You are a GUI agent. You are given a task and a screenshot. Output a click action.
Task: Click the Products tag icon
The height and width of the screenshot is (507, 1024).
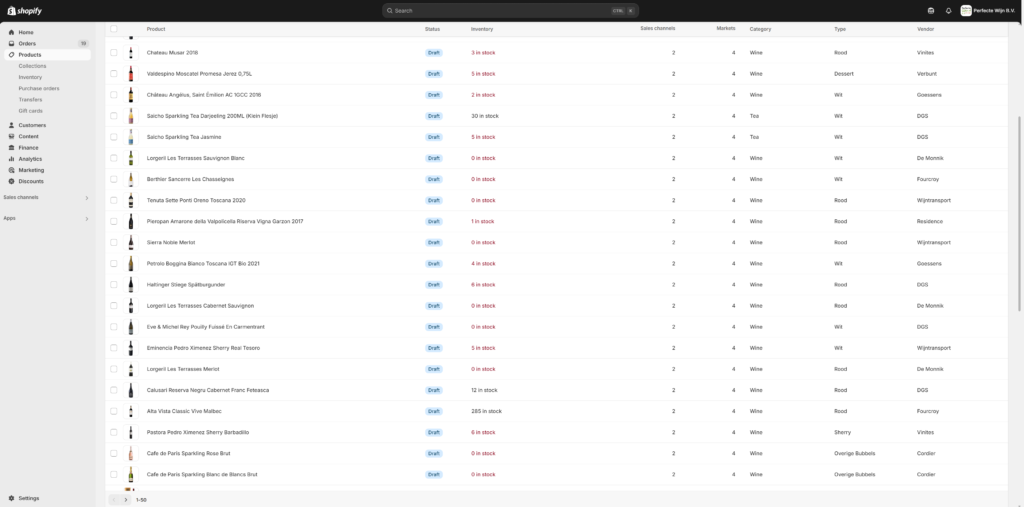(x=11, y=55)
